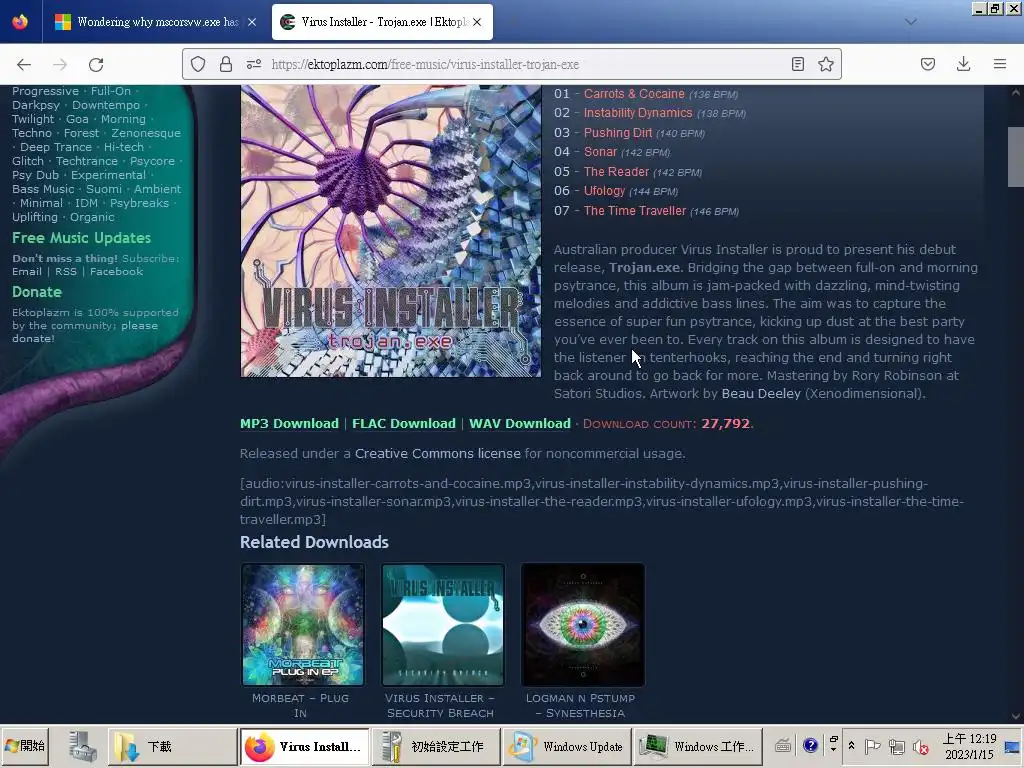Screen dimensions: 1024x768
Task: Open track Pushing Dirt
Action: coord(618,133)
